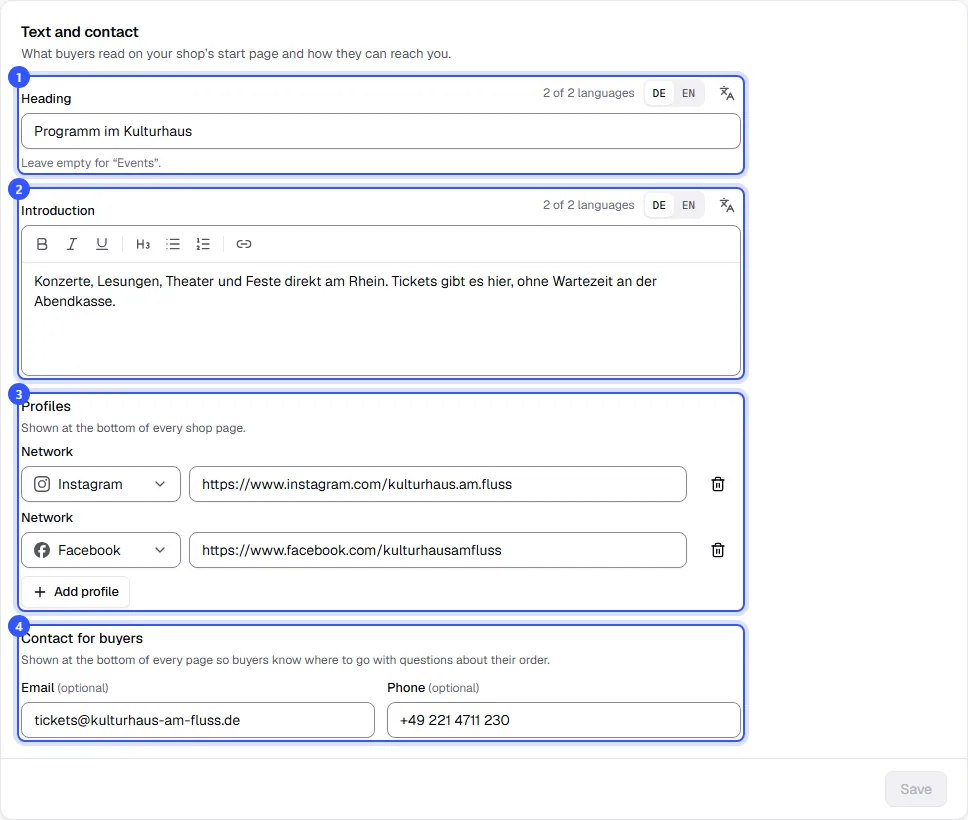
Task: Switch Introduction language to EN
Action: coord(688,205)
